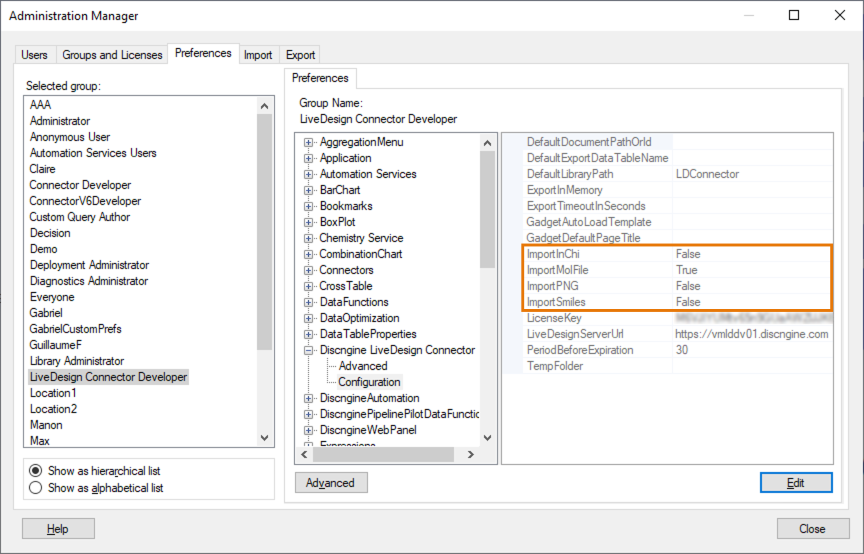Image resolution: width=864 pixels, height=554 pixels.
Task: Switch to the Users tab
Action: pyautogui.click(x=34, y=55)
